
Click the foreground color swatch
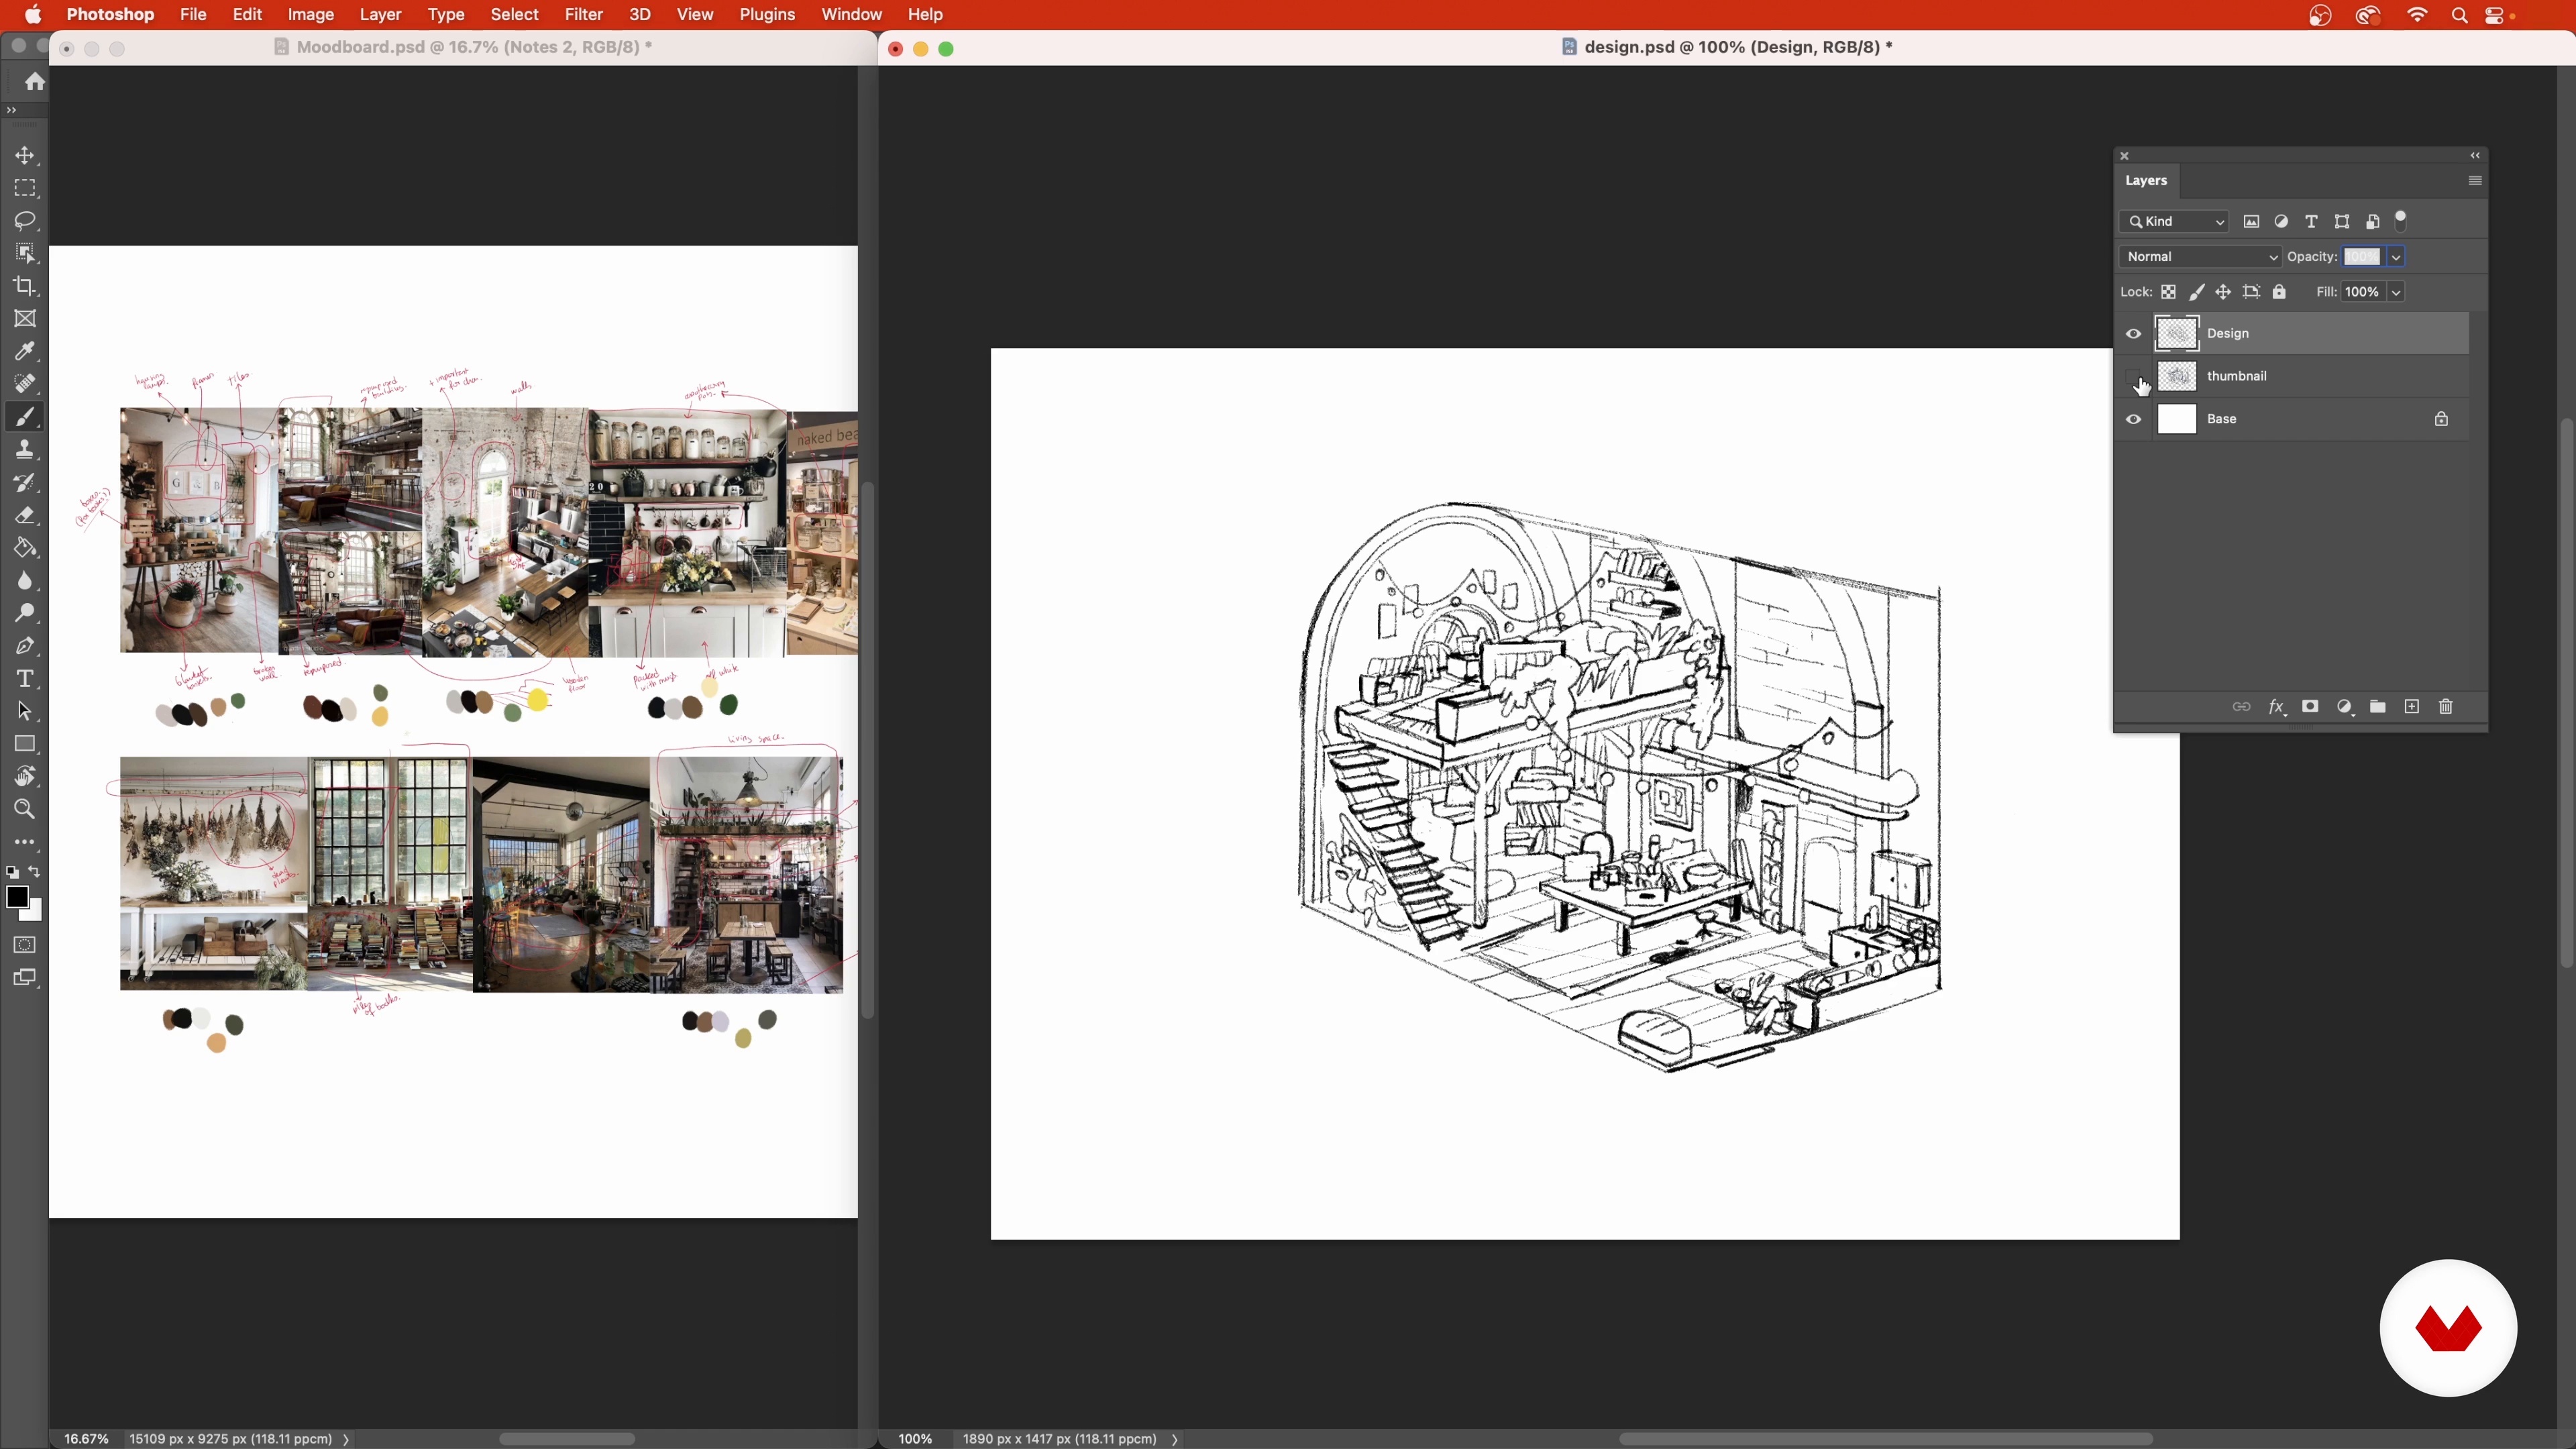pos(16,897)
